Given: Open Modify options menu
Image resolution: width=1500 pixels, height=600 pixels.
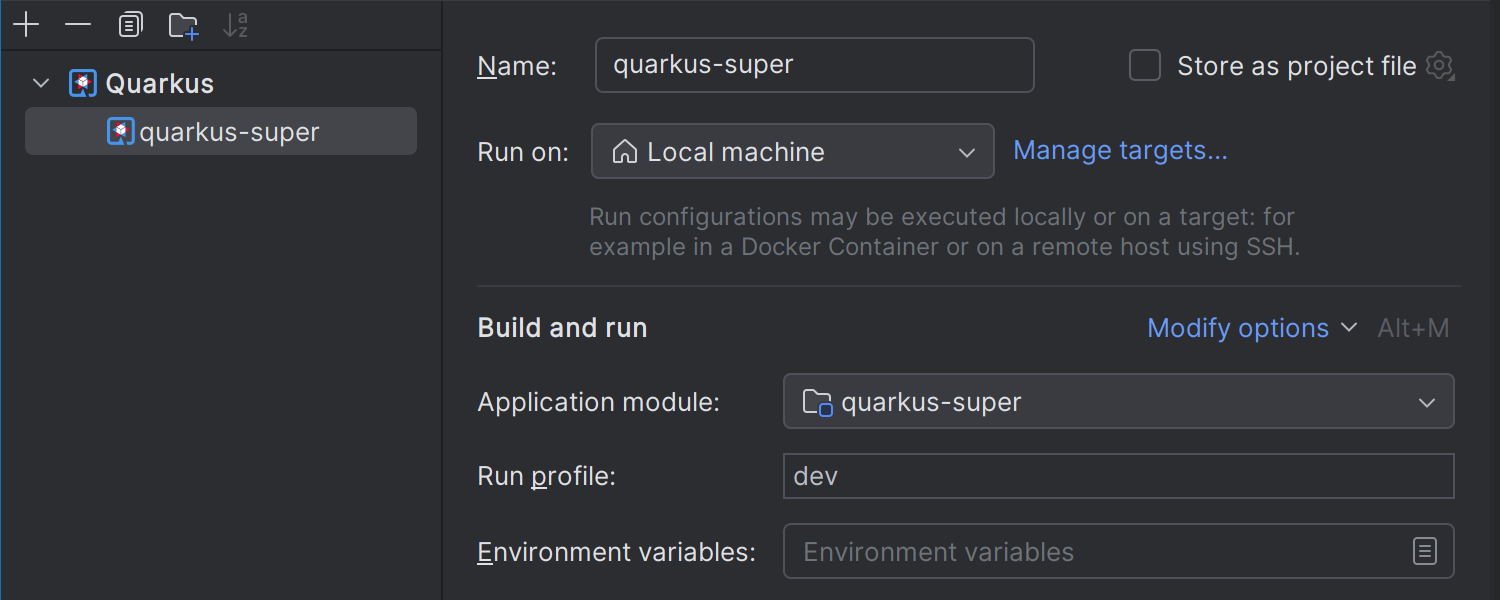Looking at the screenshot, I should 1252,328.
